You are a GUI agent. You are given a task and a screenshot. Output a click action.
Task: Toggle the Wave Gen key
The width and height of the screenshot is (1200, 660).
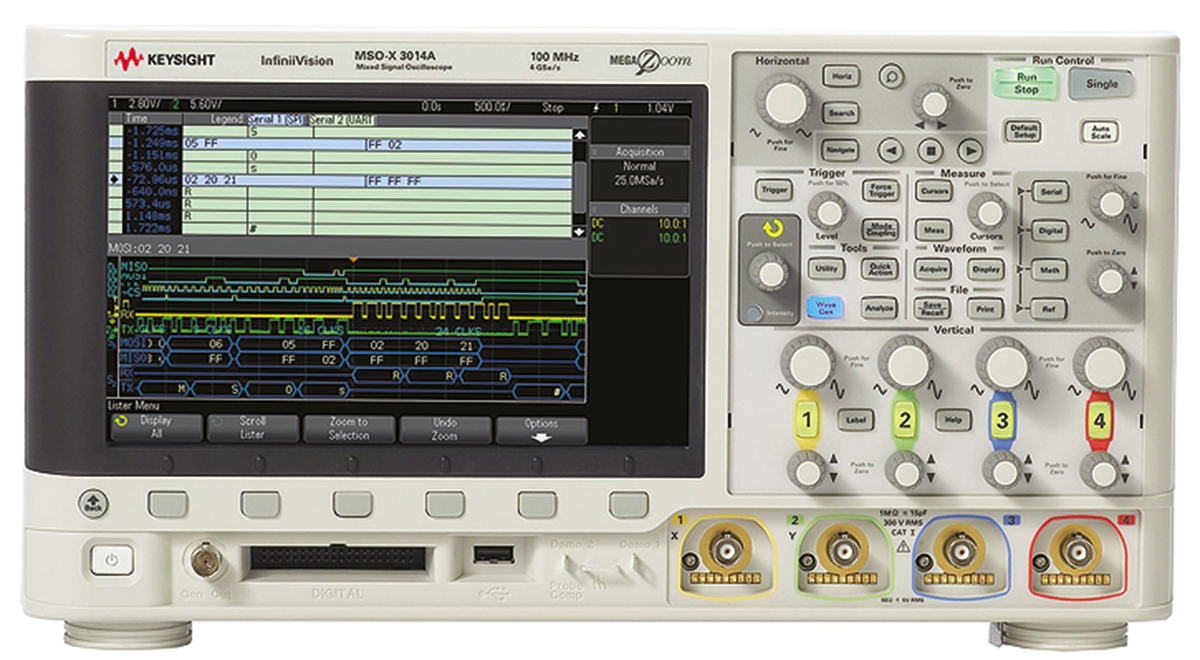pyautogui.click(x=826, y=308)
